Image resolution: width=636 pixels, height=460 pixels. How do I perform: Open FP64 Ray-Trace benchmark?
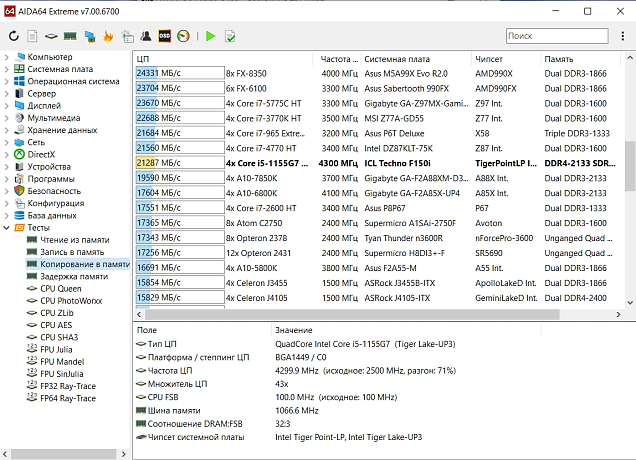coord(68,398)
